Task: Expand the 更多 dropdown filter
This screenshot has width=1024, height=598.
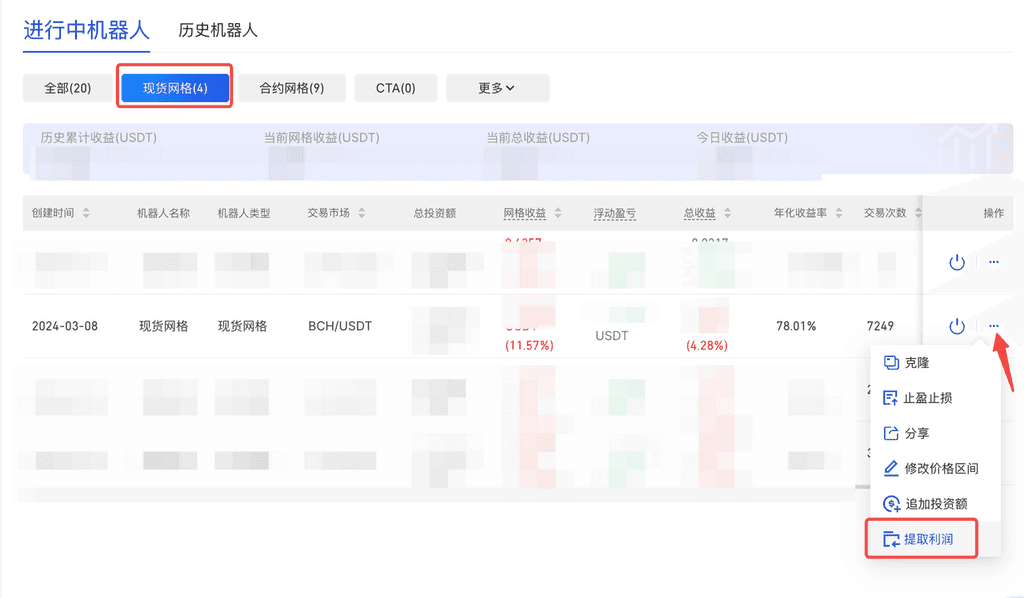Action: pos(497,88)
